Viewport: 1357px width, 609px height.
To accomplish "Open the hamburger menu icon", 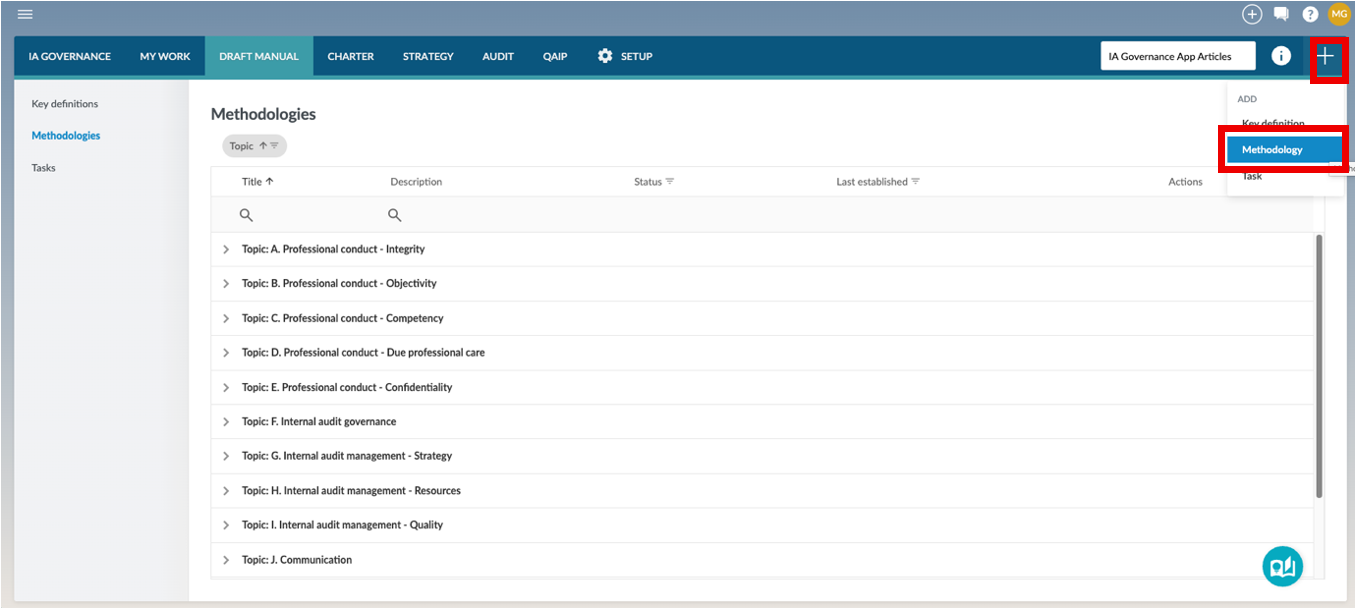I will tap(26, 14).
